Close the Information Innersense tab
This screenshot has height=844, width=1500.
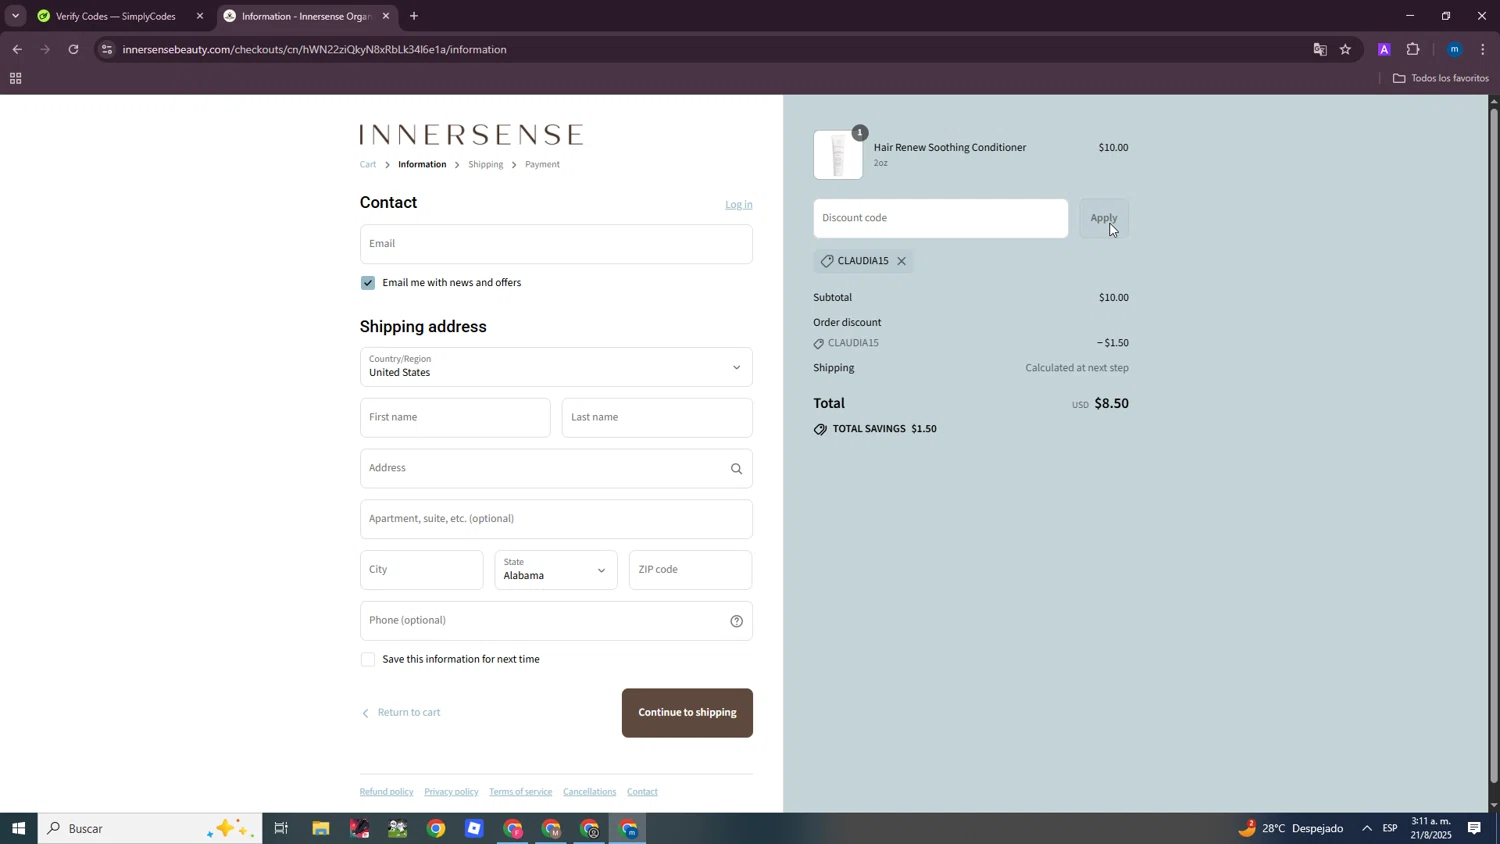coord(386,16)
